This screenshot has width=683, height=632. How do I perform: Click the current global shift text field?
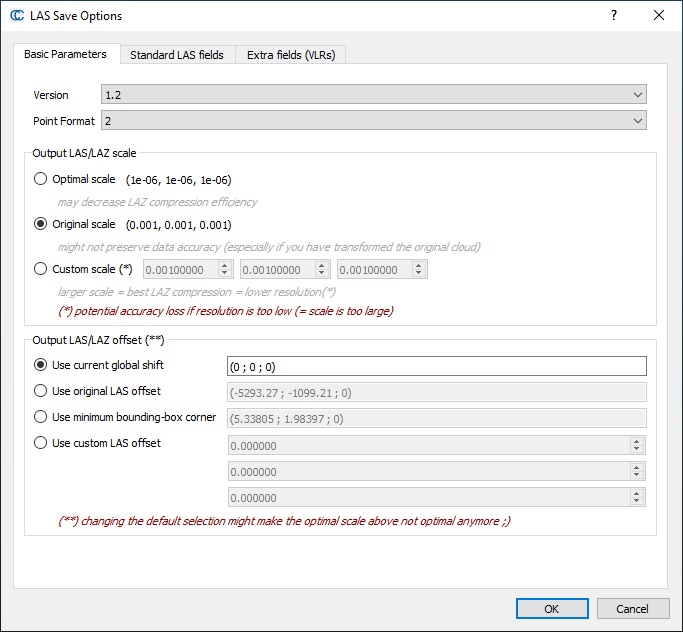click(436, 366)
